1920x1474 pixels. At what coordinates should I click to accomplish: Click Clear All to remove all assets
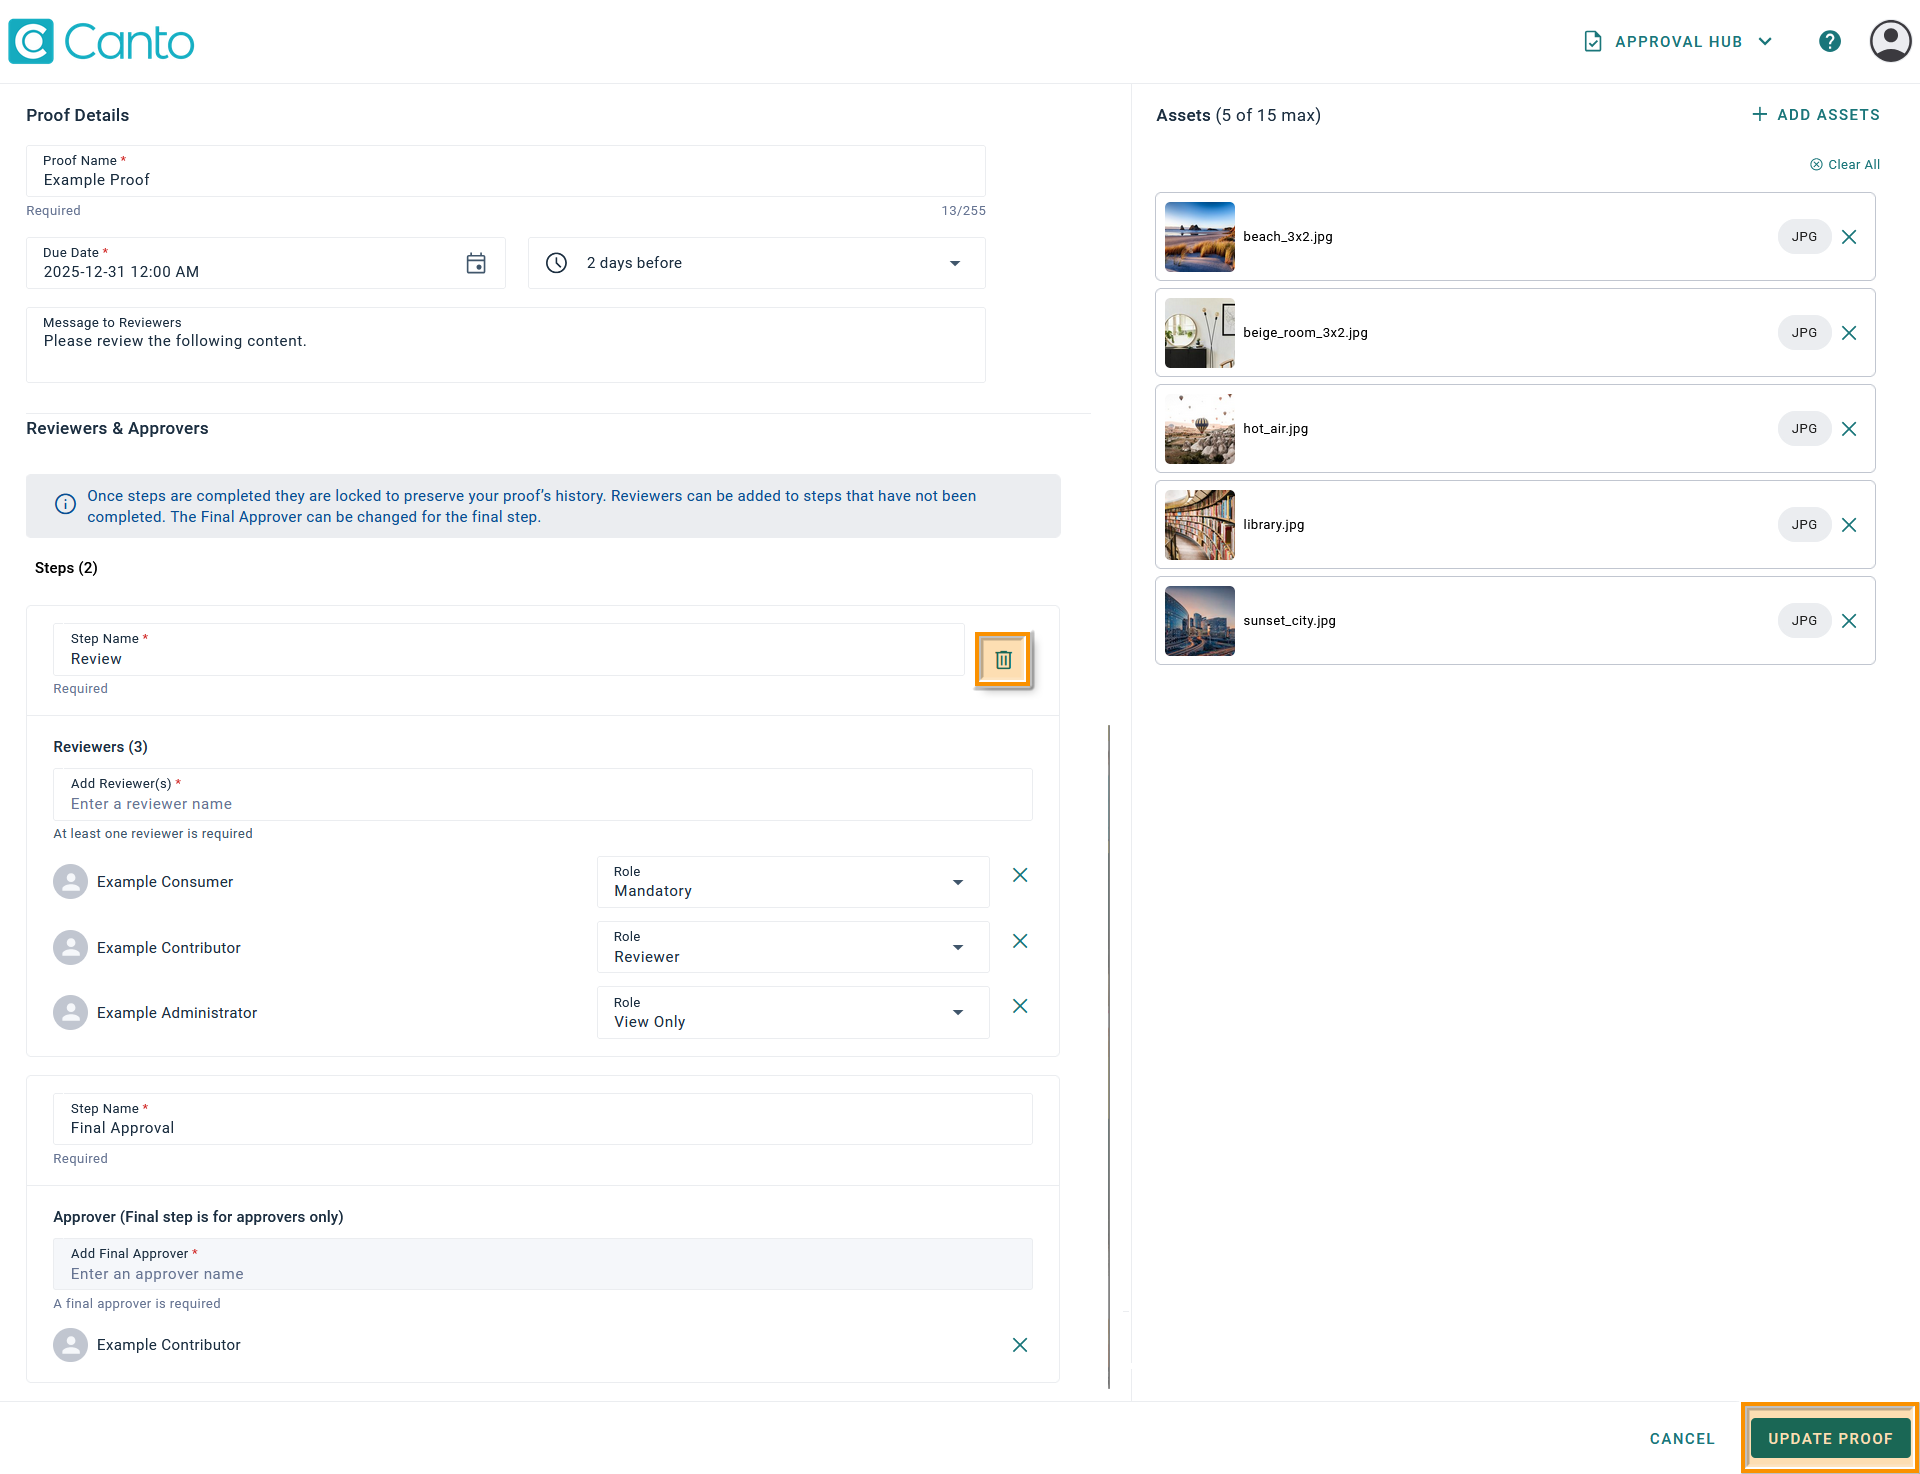pyautogui.click(x=1845, y=164)
